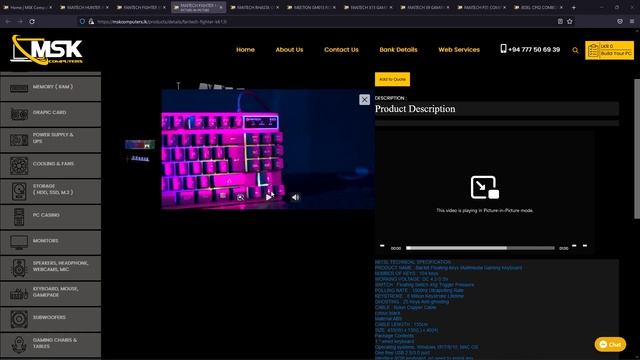Image resolution: width=640 pixels, height=360 pixels.
Task: Click the Build Your PC label
Action: click(616, 53)
